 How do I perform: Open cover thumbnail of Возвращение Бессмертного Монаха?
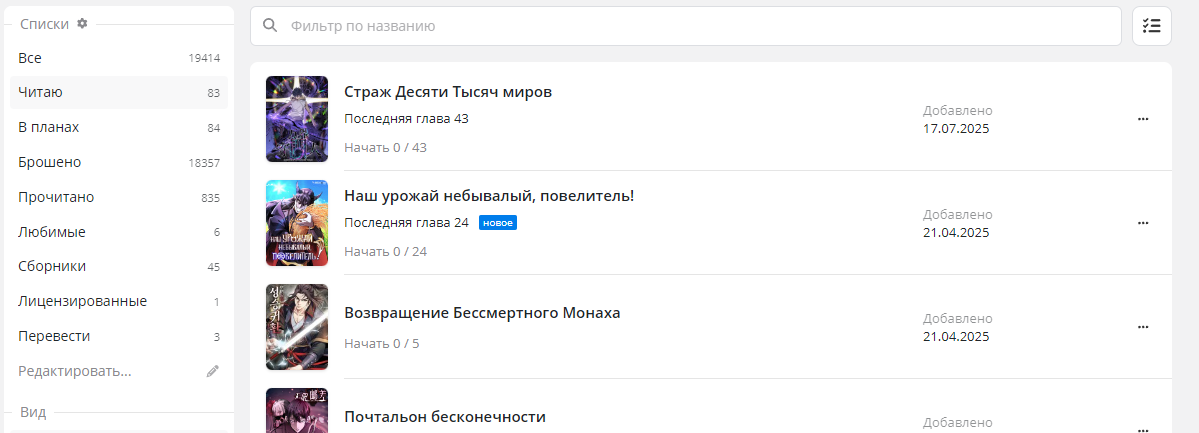(x=297, y=327)
